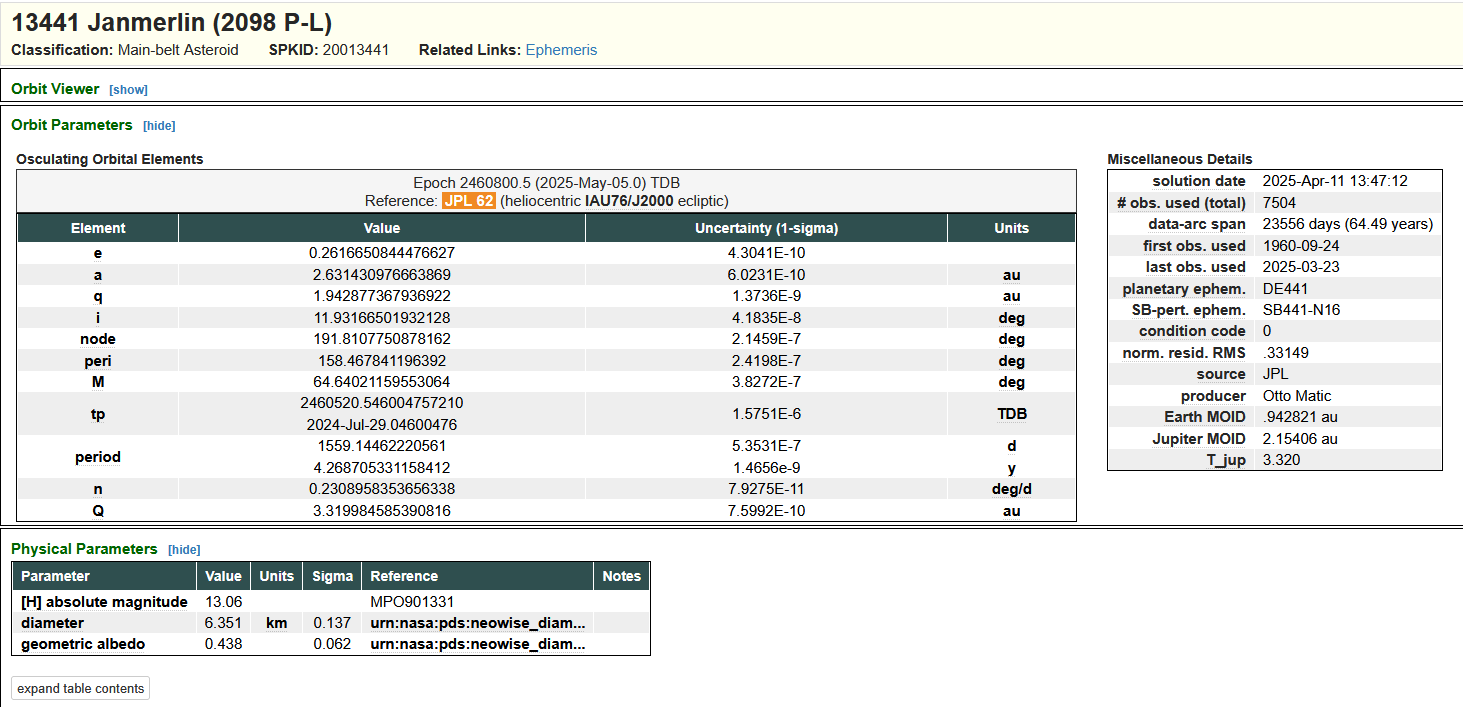Image resolution: width=1463 pixels, height=707 pixels.
Task: Open the Ephemeris related link
Action: point(561,50)
